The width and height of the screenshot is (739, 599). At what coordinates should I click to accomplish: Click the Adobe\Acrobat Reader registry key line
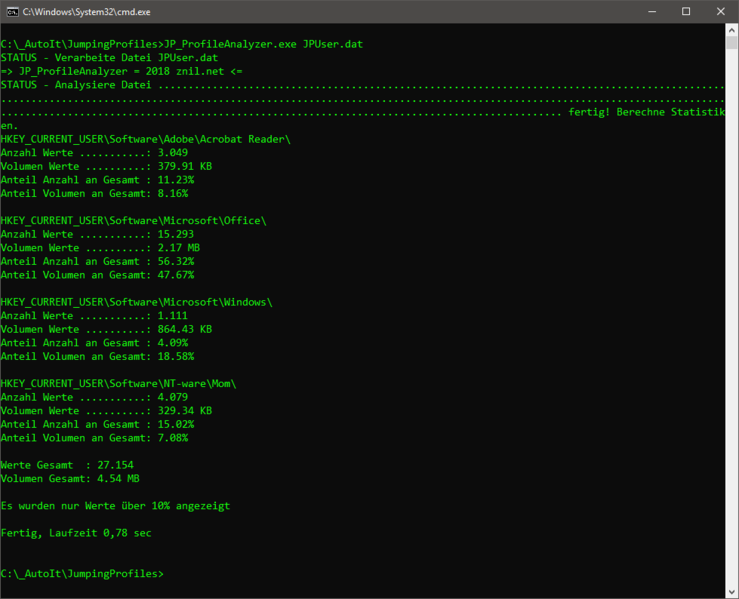[x=145, y=139]
